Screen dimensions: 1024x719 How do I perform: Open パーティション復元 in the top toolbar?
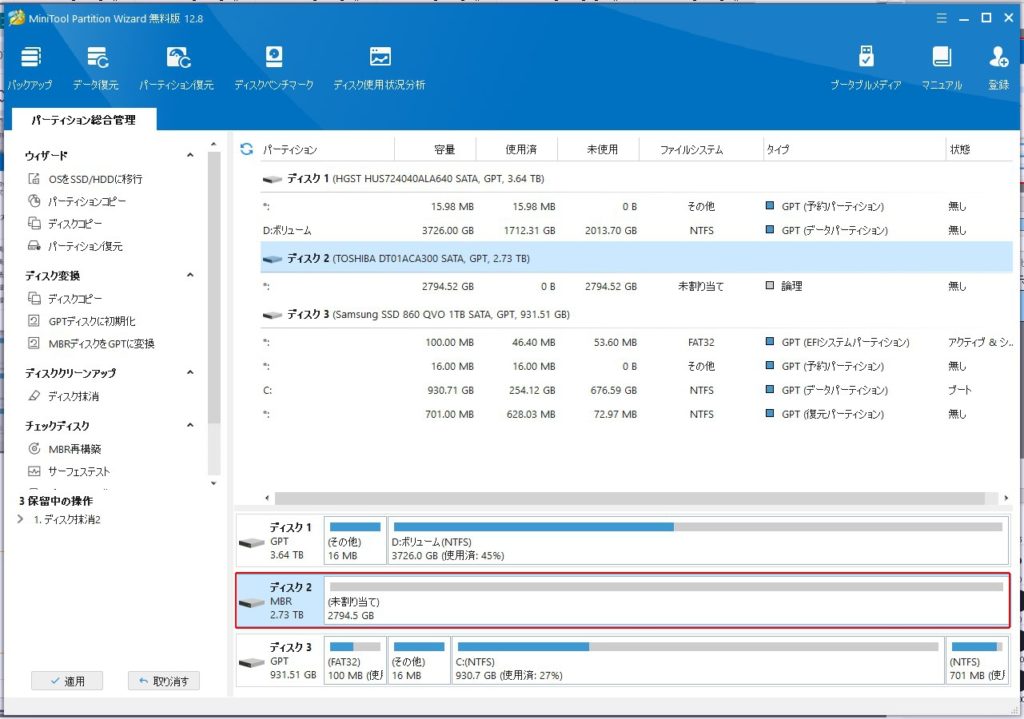[x=177, y=66]
